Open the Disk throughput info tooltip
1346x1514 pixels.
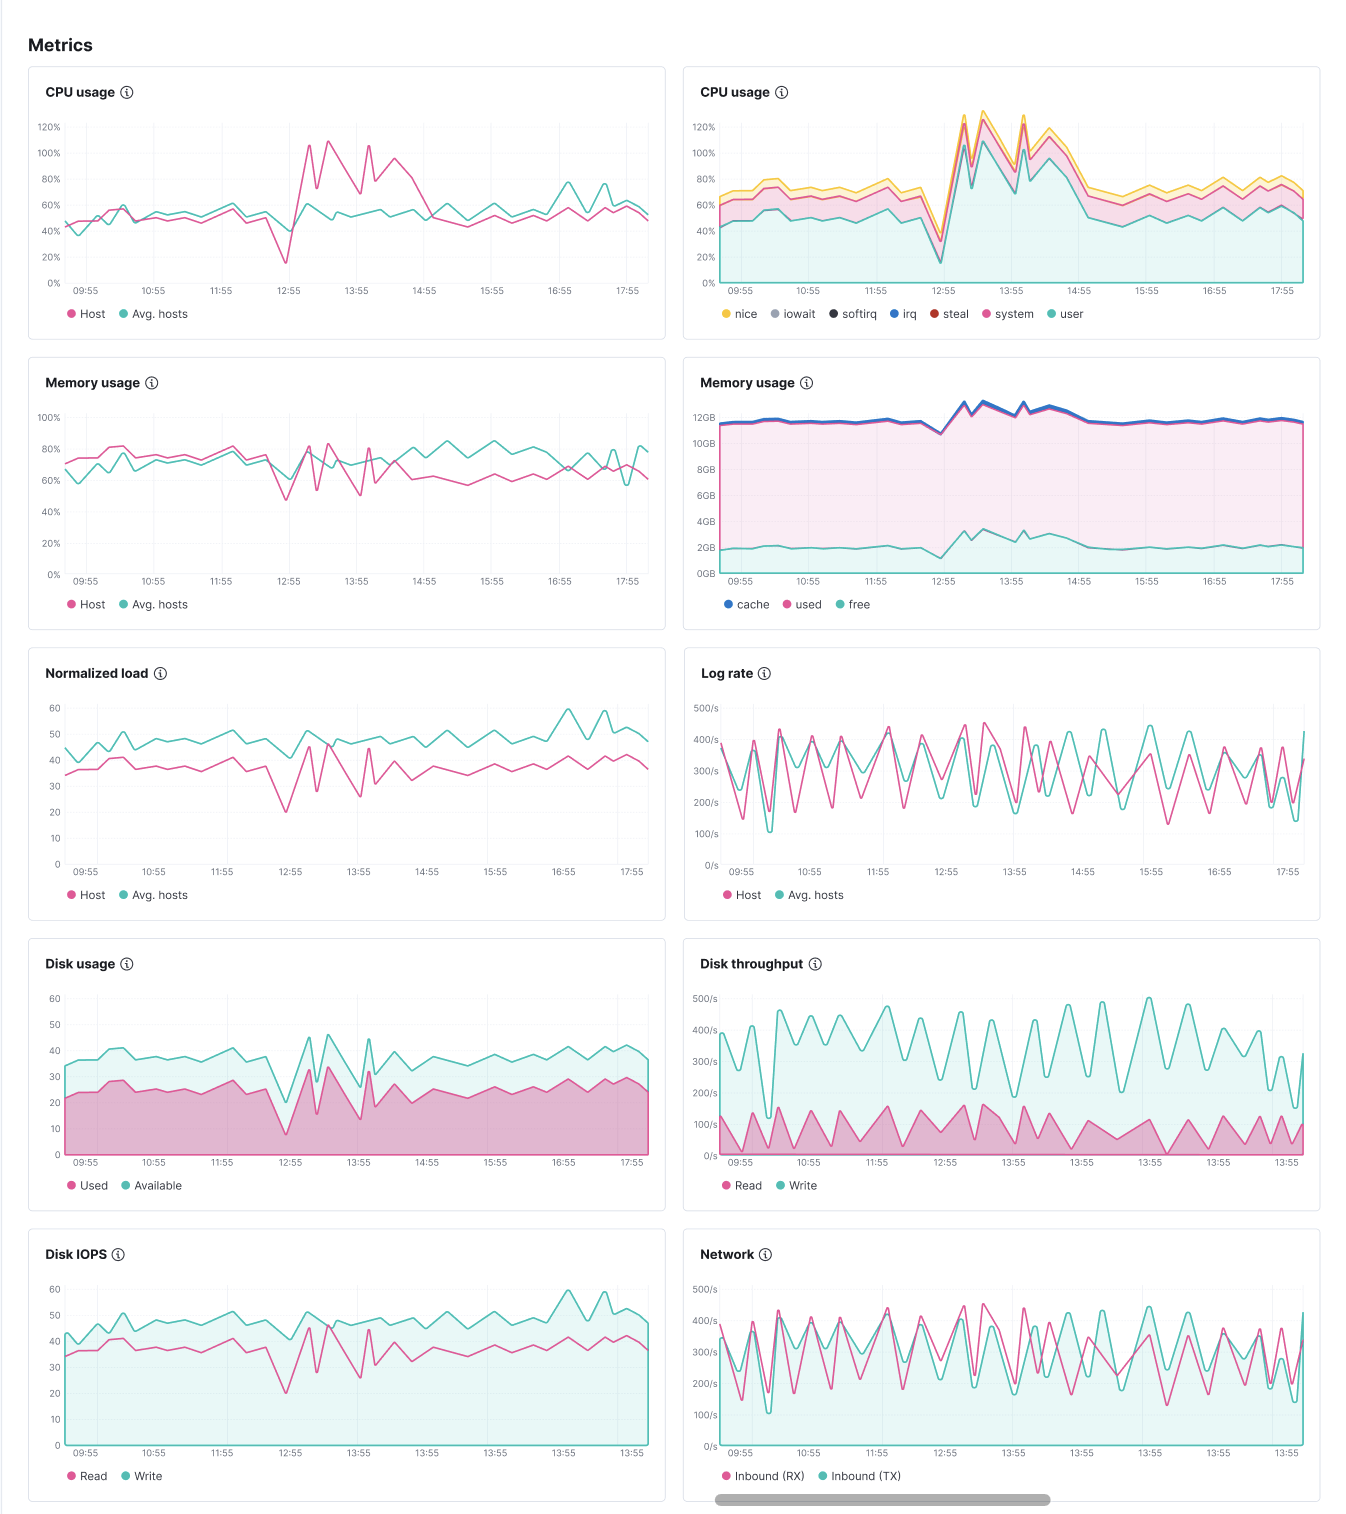(x=815, y=963)
